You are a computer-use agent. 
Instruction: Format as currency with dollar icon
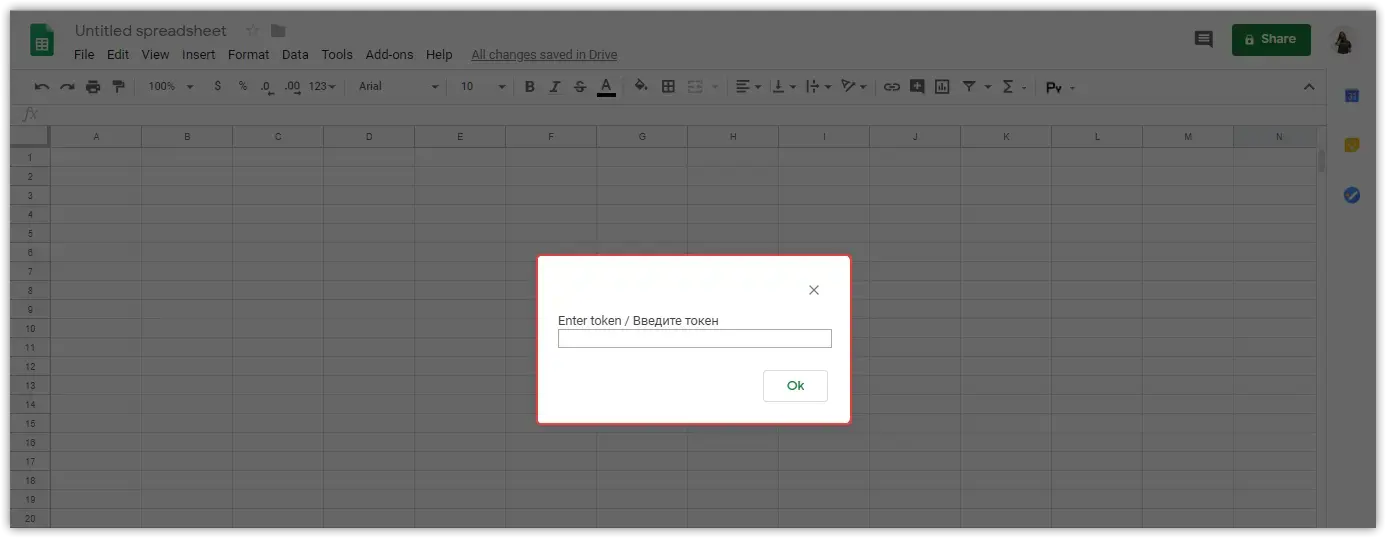coord(218,87)
